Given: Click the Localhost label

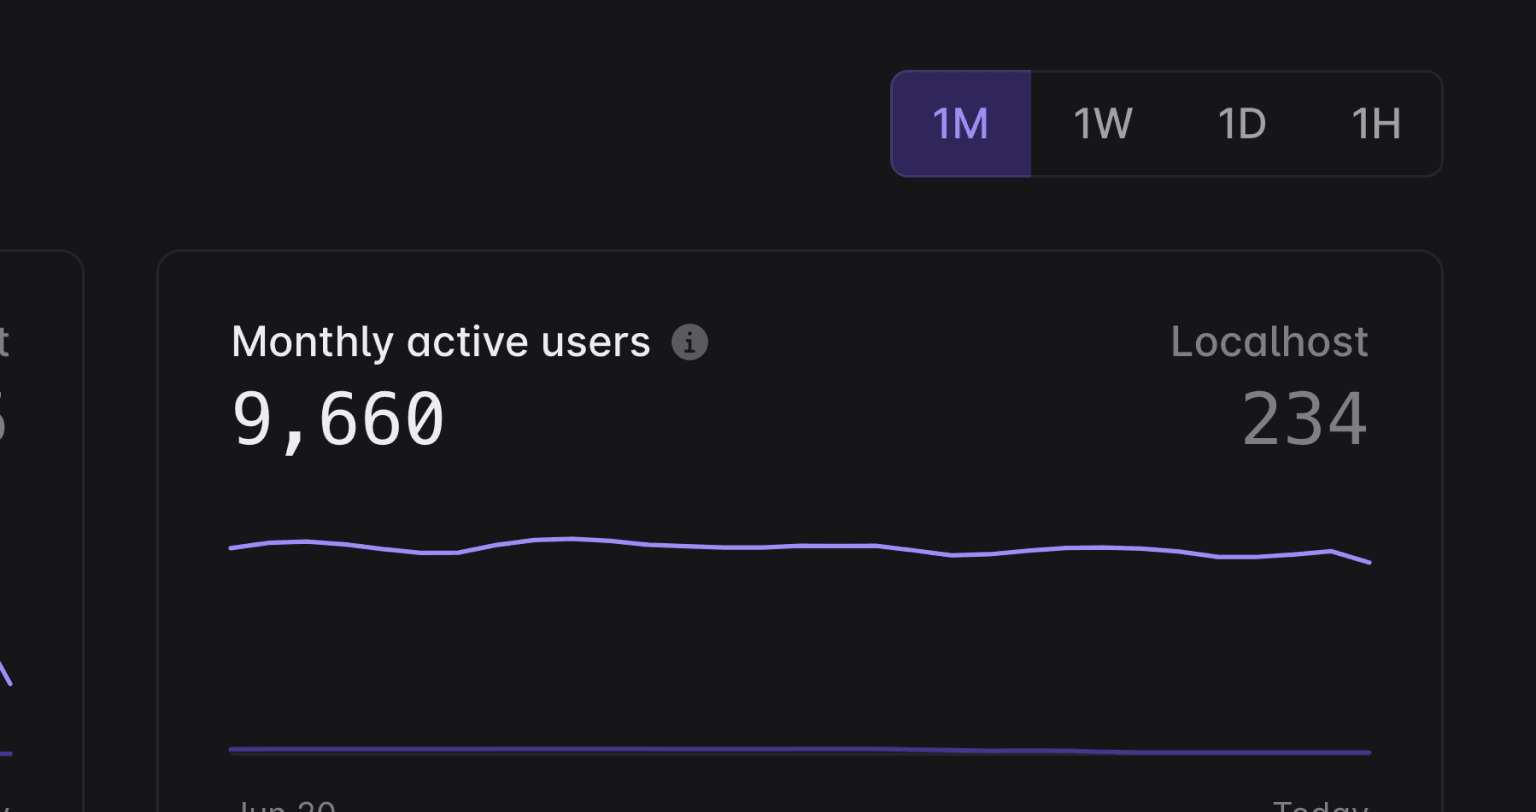Looking at the screenshot, I should pyautogui.click(x=1269, y=342).
